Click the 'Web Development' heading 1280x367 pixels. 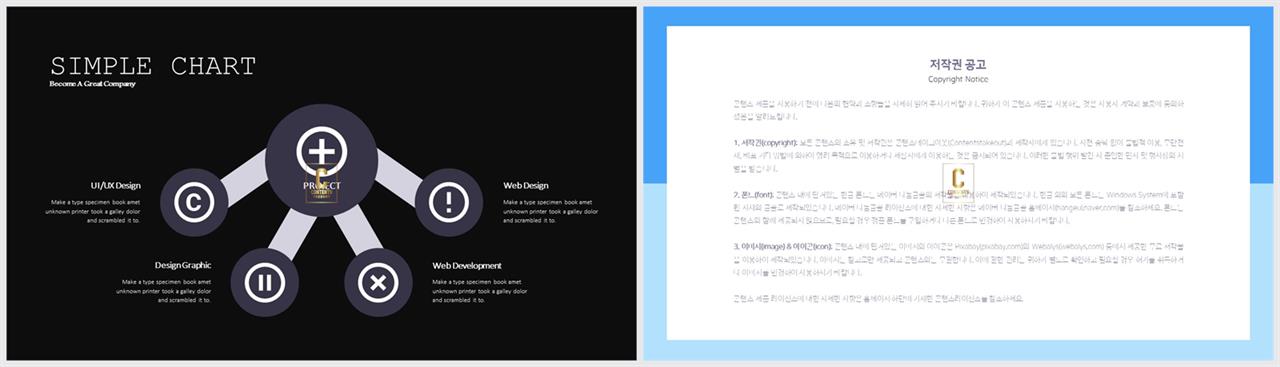coord(467,265)
